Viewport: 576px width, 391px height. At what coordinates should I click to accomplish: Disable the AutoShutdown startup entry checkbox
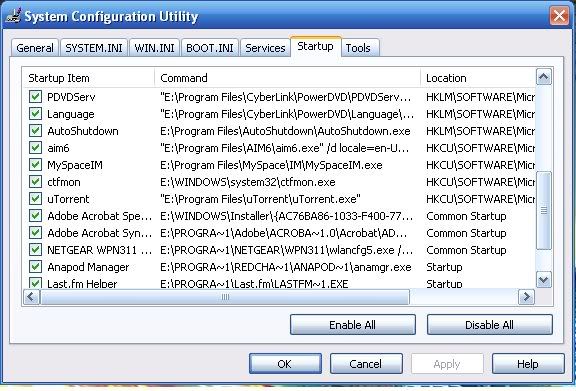35,130
